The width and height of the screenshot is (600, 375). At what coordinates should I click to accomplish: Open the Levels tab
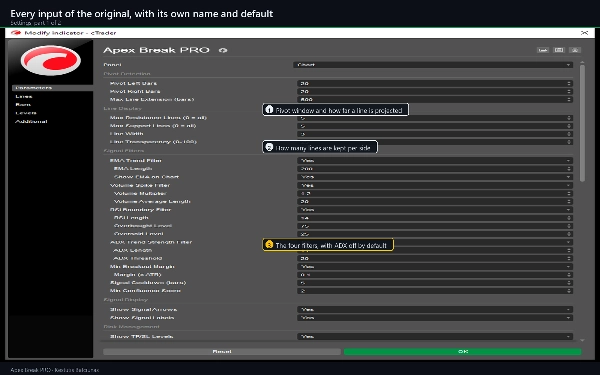26,113
